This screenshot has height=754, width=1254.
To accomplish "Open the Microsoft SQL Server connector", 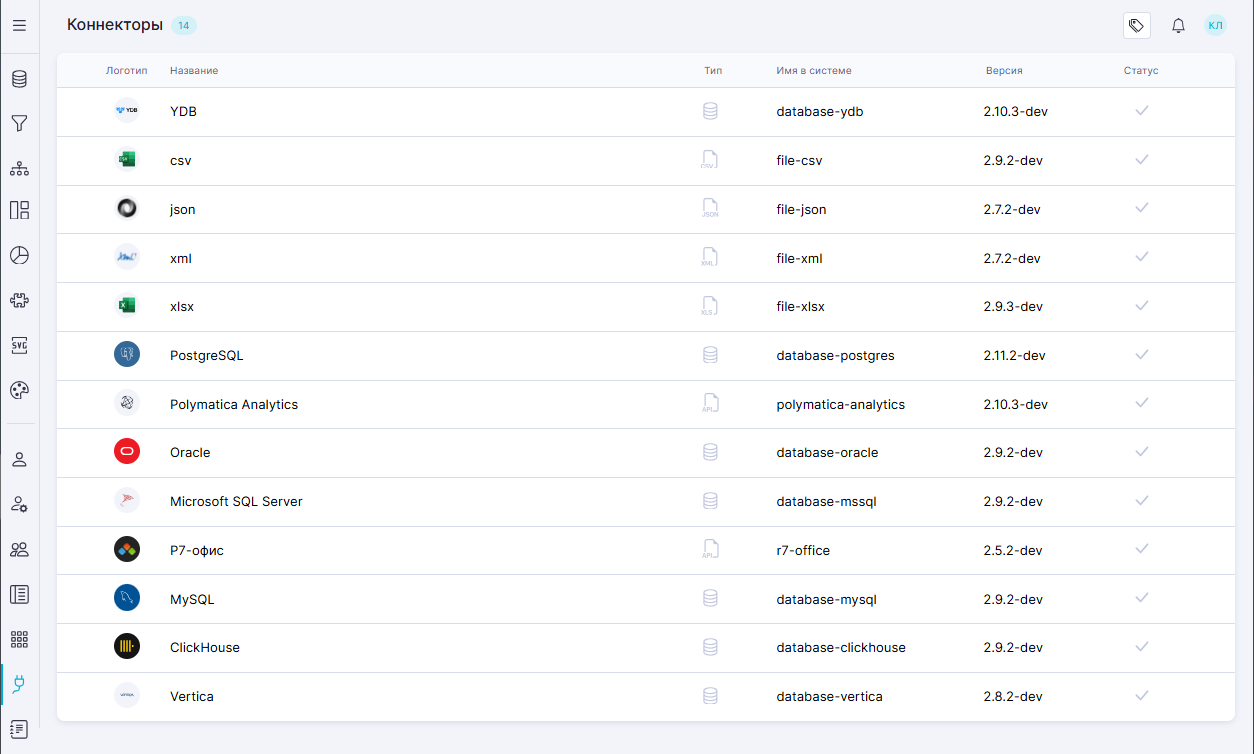I will [x=236, y=502].
